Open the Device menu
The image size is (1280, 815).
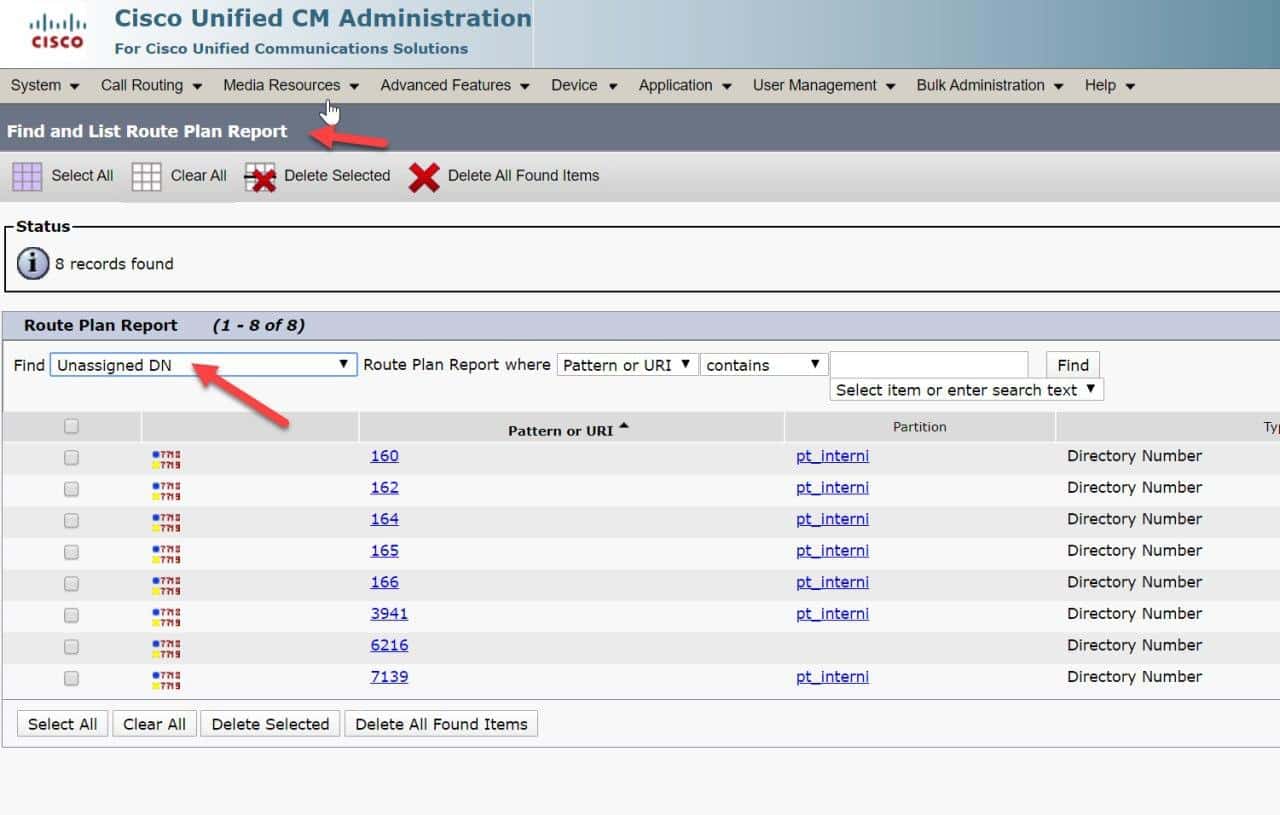[584, 85]
